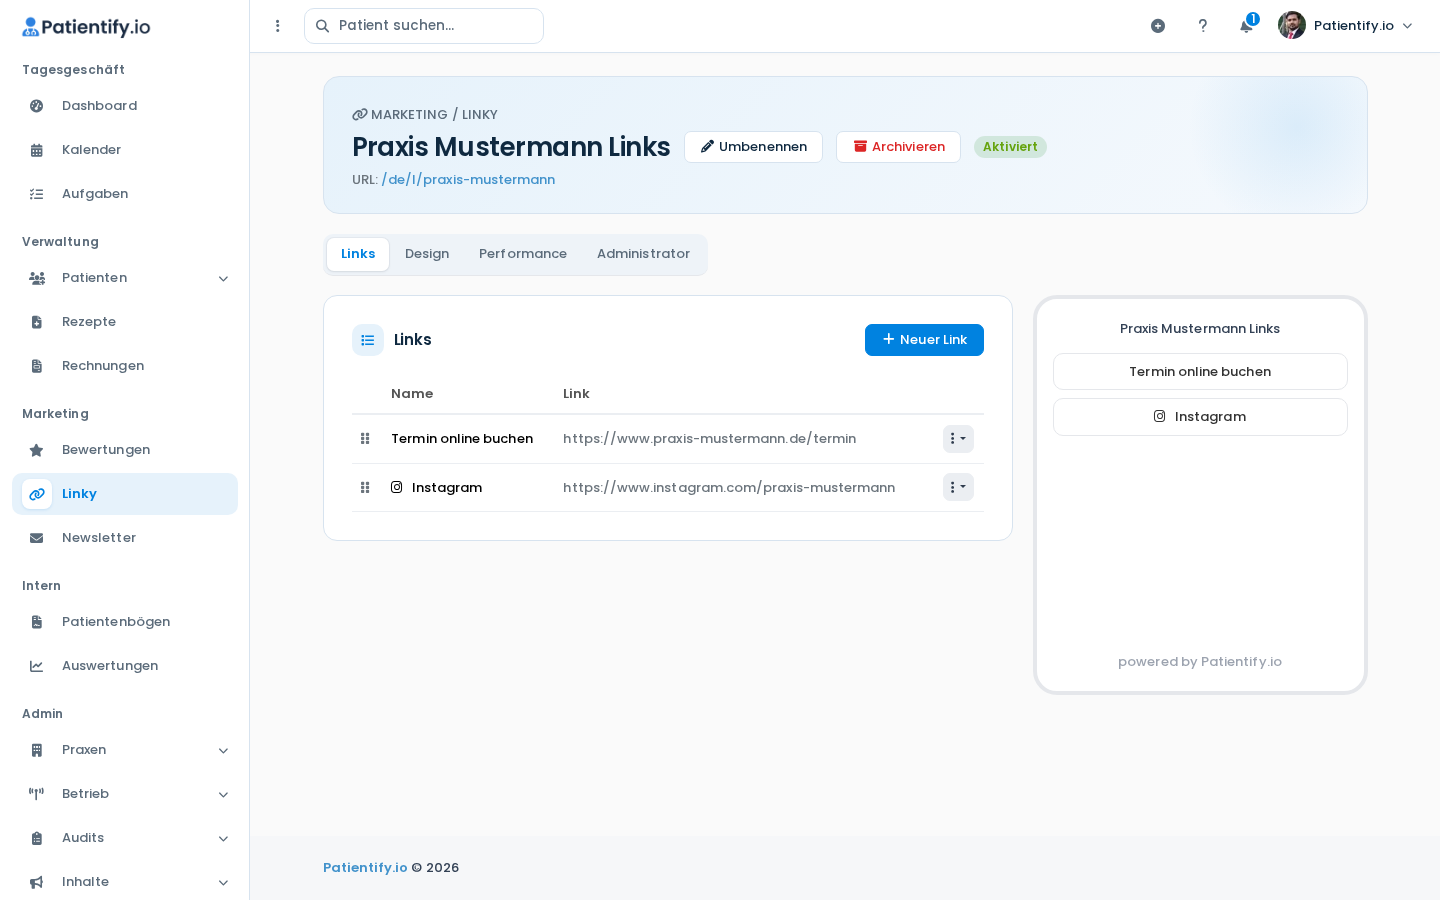Click the Aufgaben checklist icon

point(37,194)
